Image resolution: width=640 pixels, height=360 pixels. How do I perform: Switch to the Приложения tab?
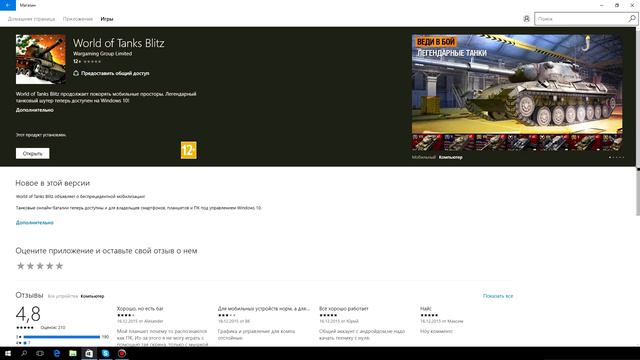[78, 19]
